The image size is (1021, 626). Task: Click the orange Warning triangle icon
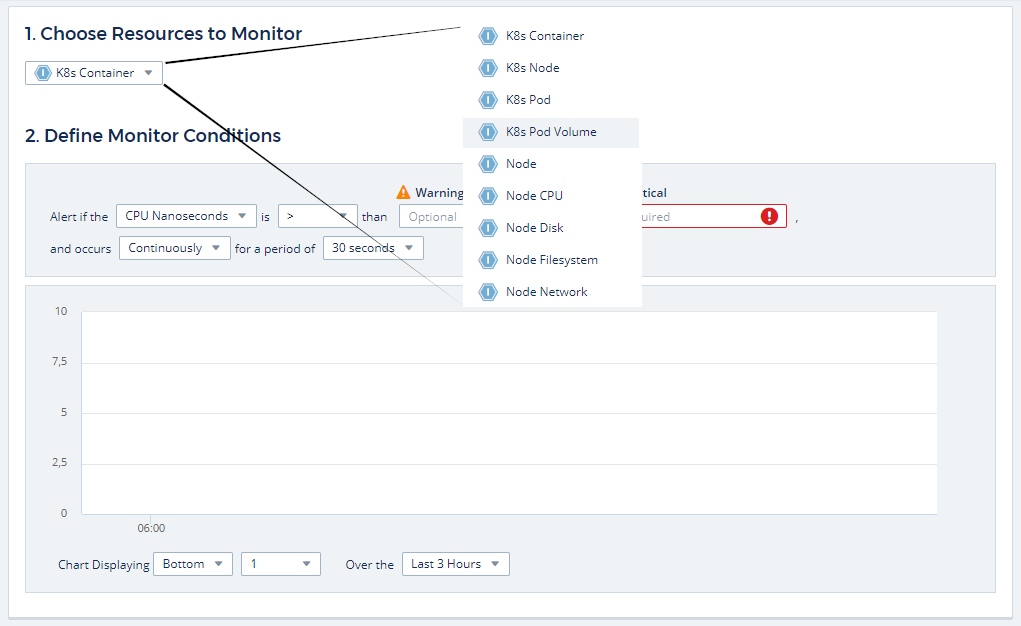click(x=403, y=192)
